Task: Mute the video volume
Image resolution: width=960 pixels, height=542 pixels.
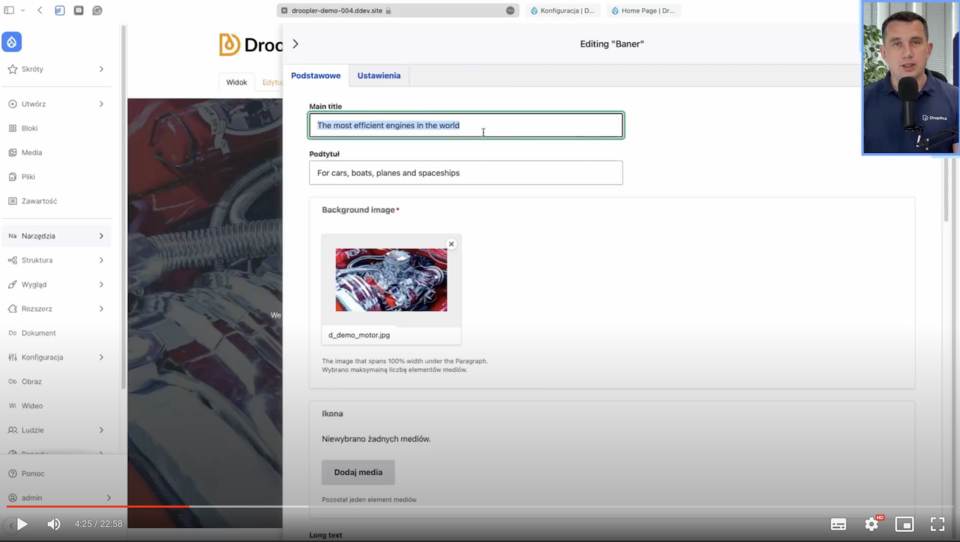Action: point(54,524)
